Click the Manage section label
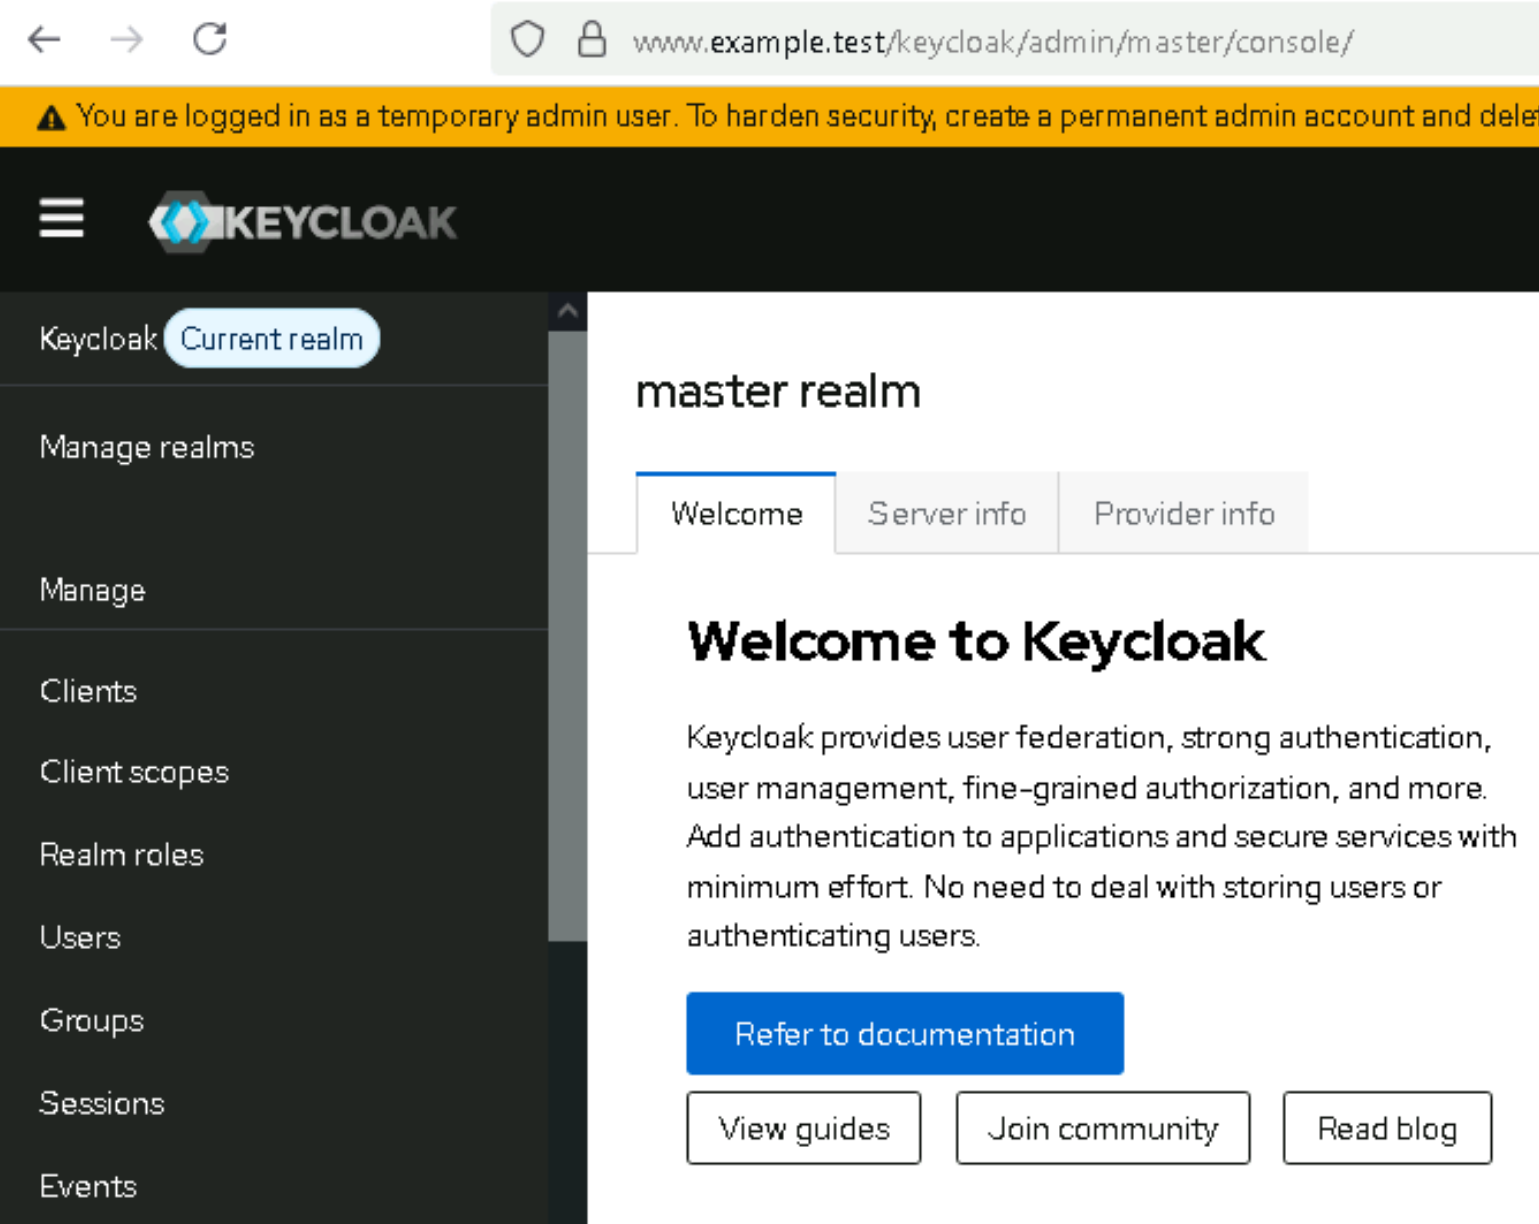 tap(92, 590)
